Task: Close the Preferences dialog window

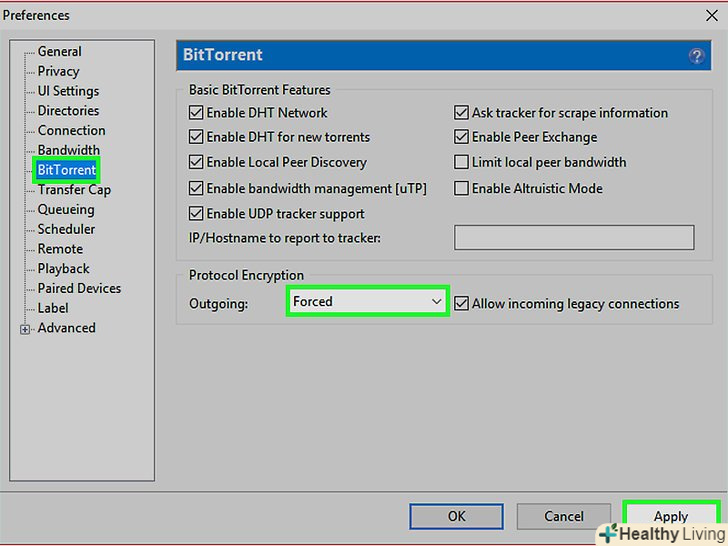Action: 711,16
